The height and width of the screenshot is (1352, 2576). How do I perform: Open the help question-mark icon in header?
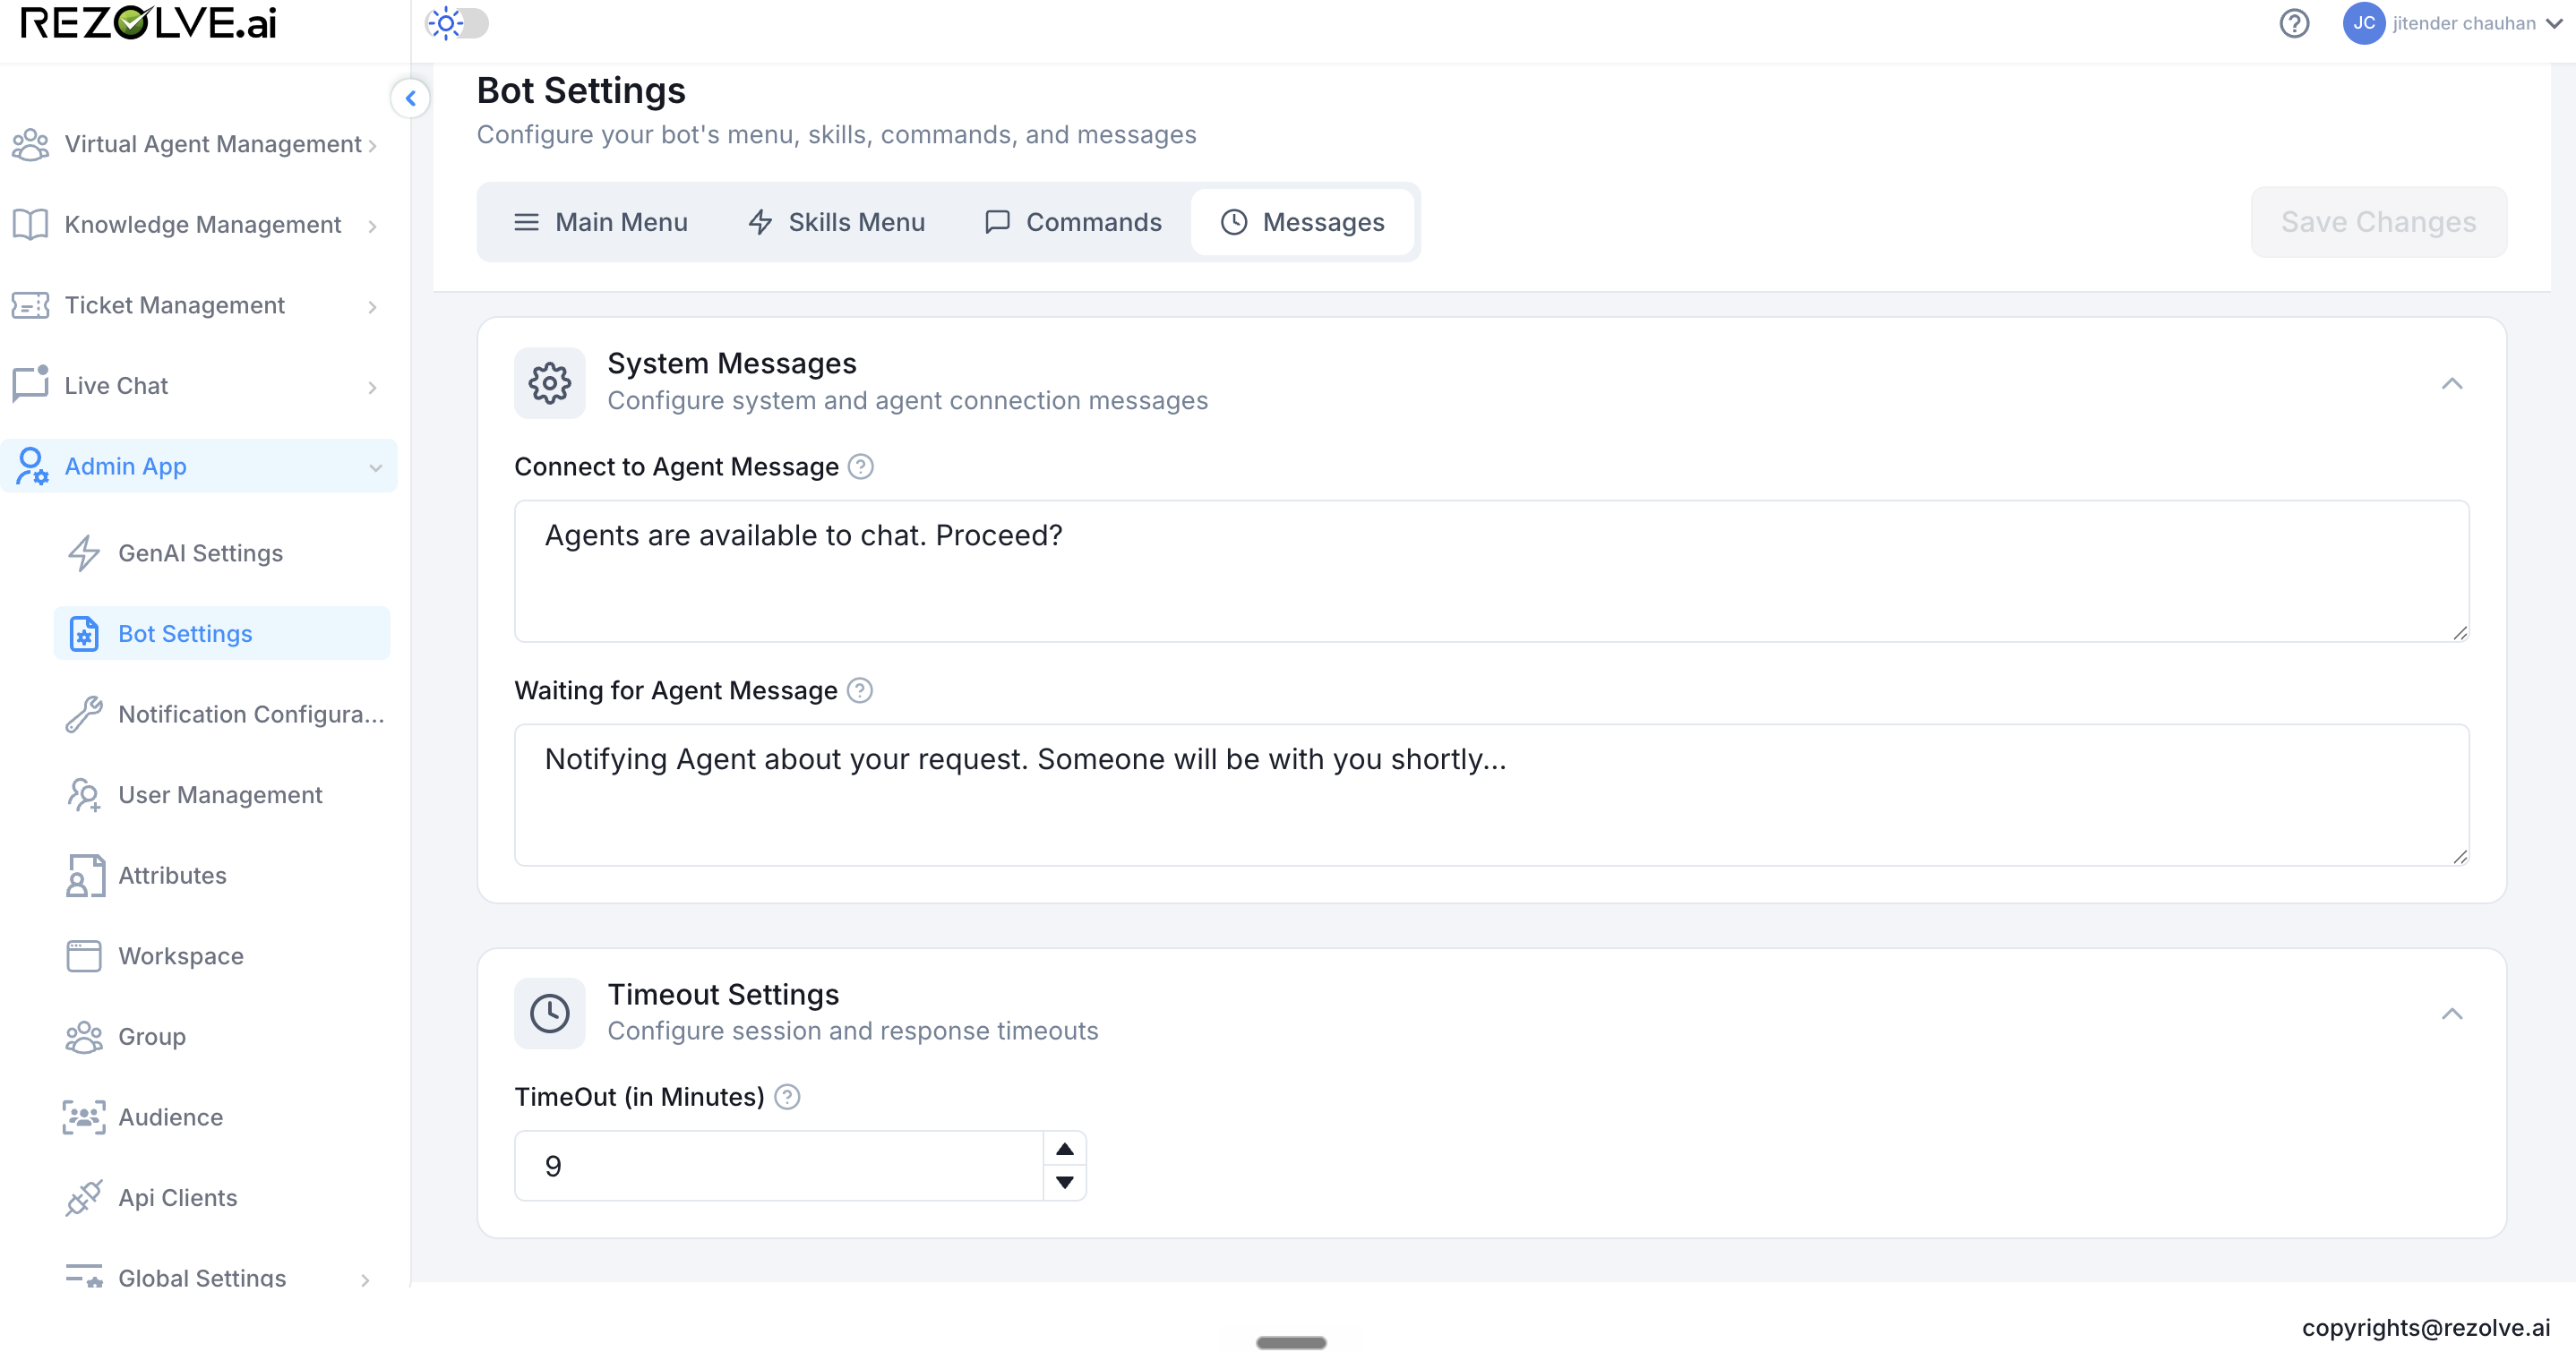[2294, 23]
